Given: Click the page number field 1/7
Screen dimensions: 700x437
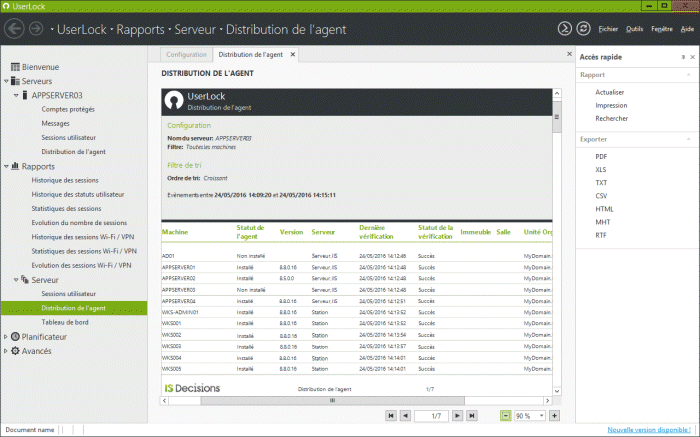Looking at the screenshot, I should pos(431,416).
